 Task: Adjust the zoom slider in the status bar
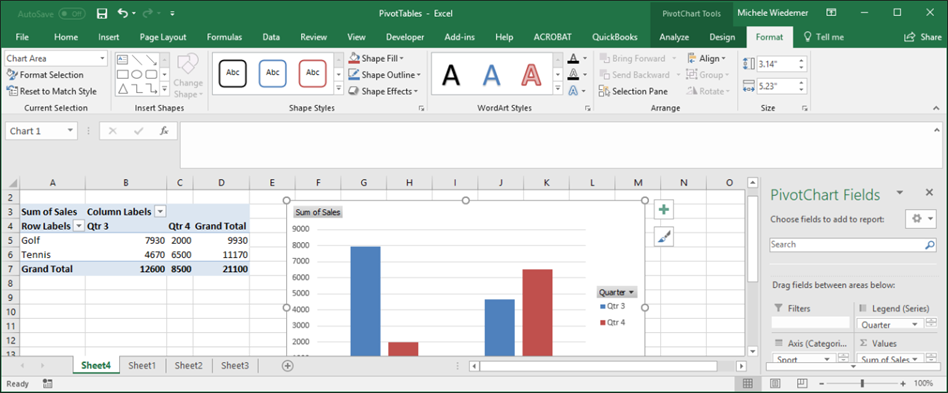pos(862,383)
